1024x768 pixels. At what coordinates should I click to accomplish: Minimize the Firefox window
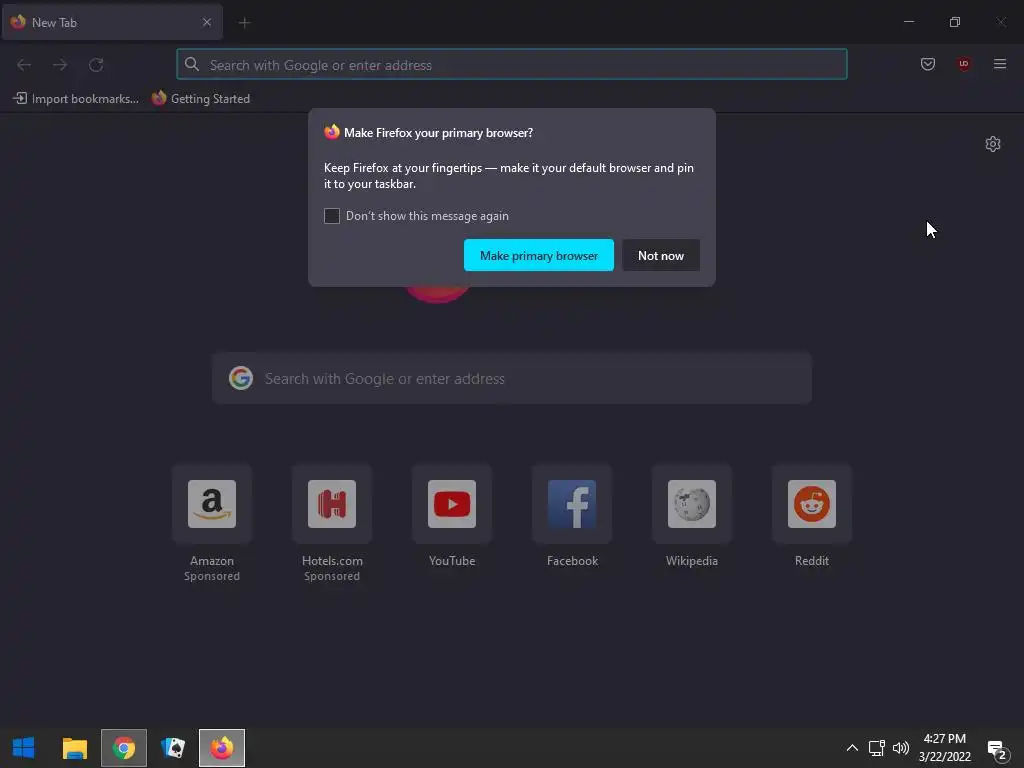click(908, 22)
